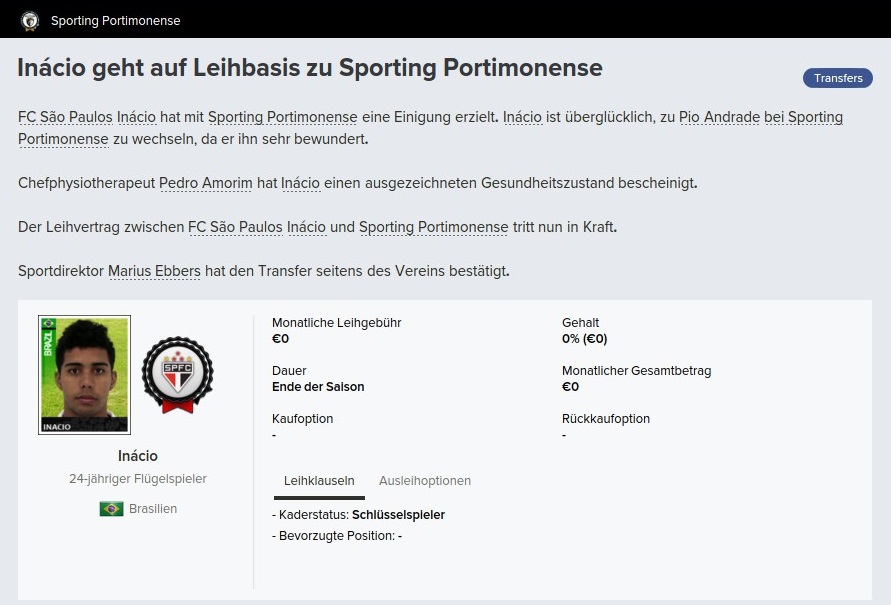This screenshot has height=605, width=891.
Task: Click Sporting Portimonense title in the top bar
Action: (115, 20)
